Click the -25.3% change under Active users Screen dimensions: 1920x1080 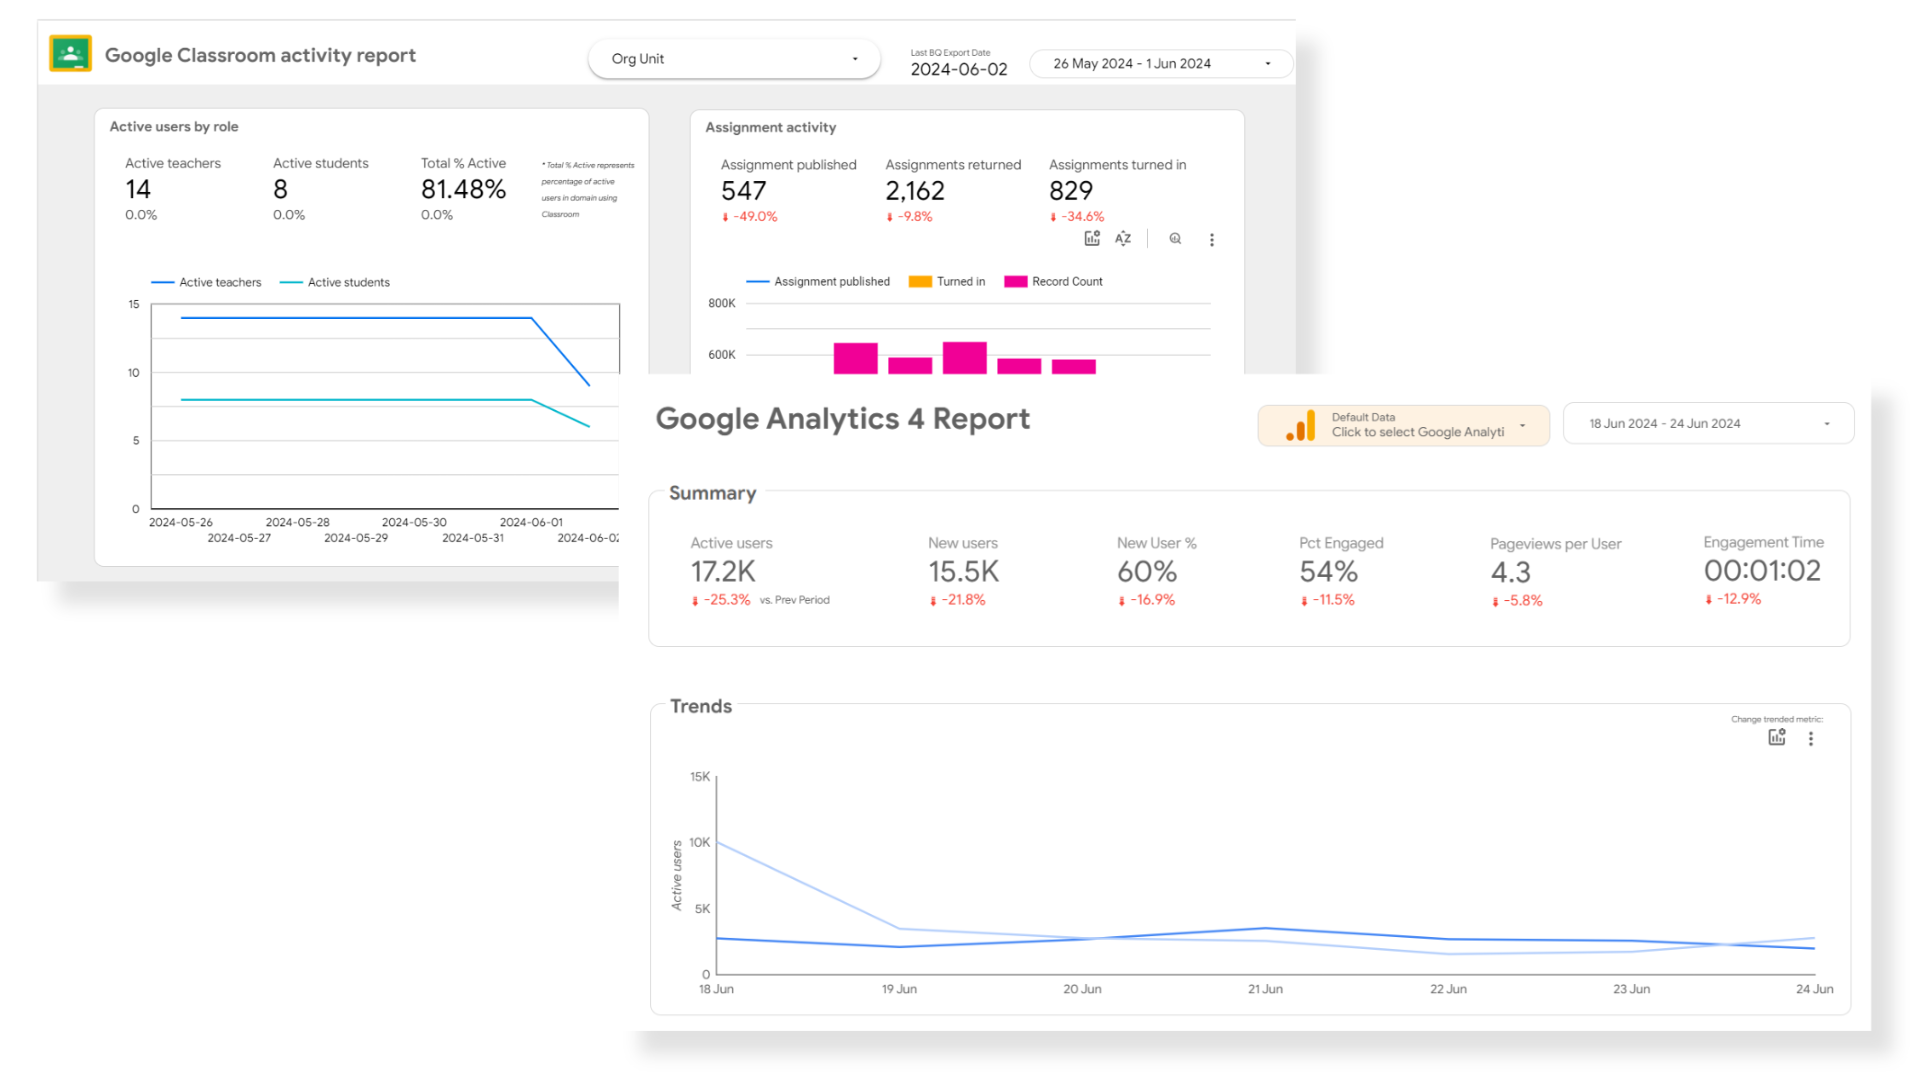[x=721, y=600]
